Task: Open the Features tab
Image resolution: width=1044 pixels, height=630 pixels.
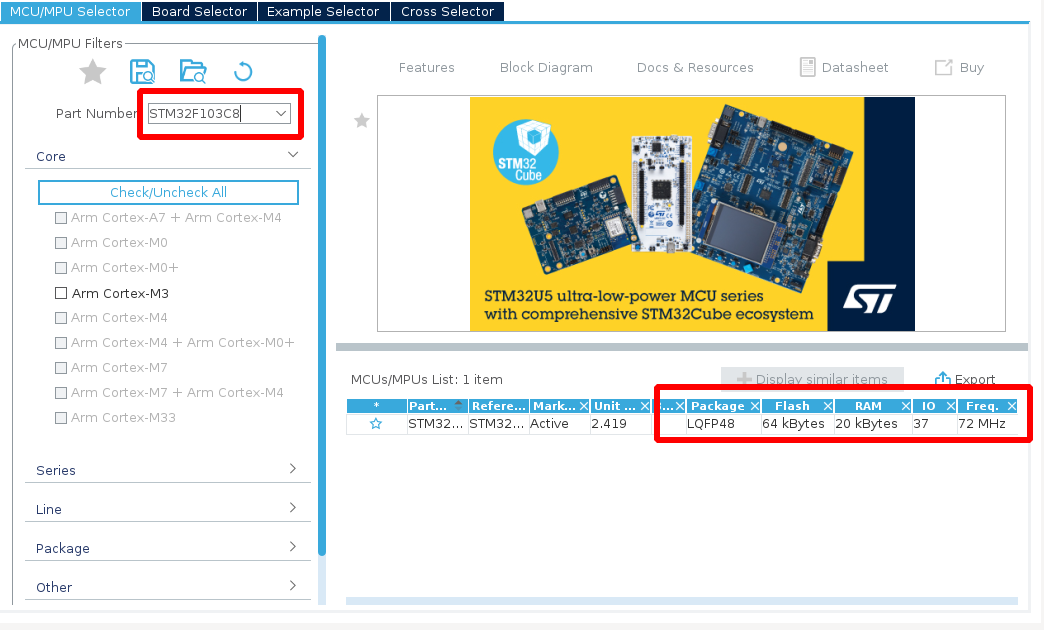Action: coord(426,67)
